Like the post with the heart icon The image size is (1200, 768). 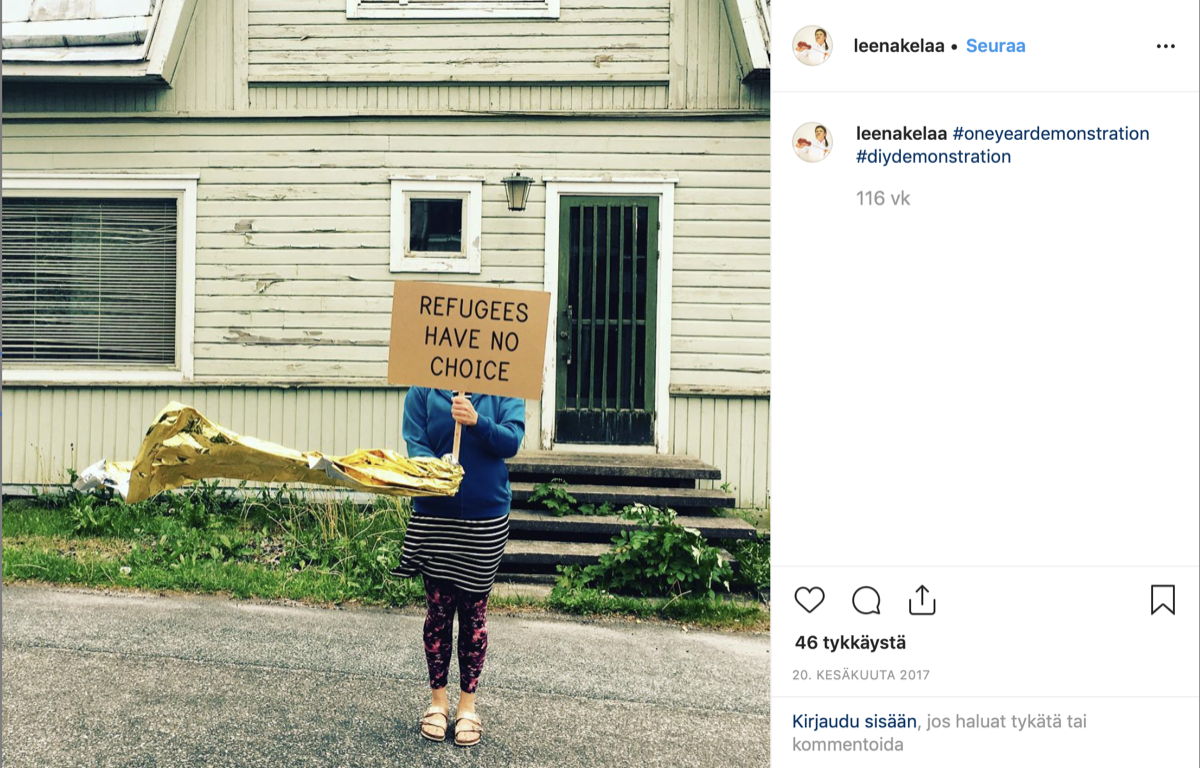(x=809, y=600)
